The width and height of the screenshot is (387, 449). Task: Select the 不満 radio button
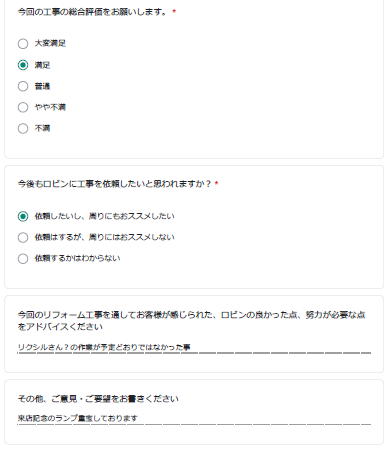pyautogui.click(x=23, y=128)
